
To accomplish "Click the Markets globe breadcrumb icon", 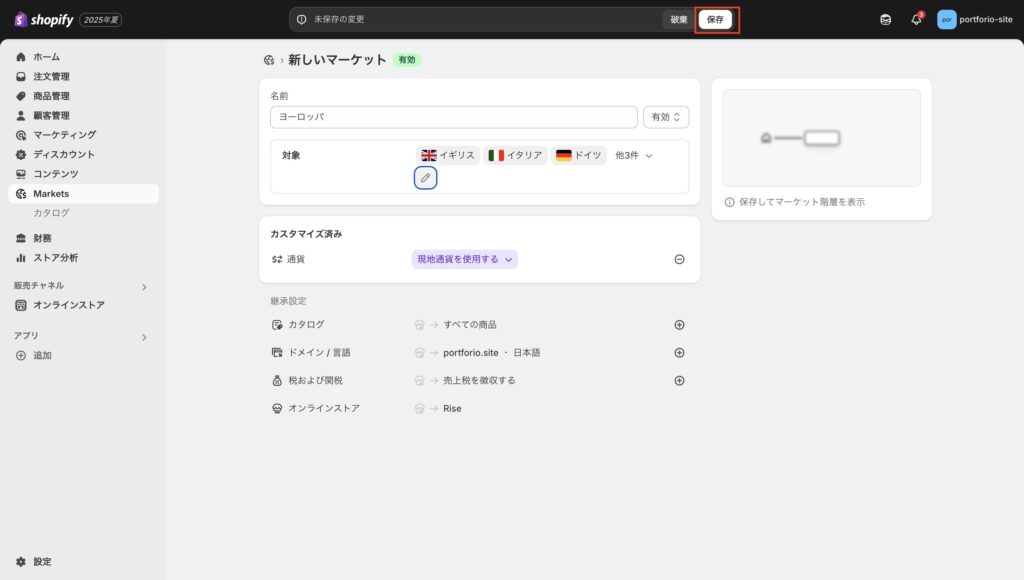I will tap(269, 60).
